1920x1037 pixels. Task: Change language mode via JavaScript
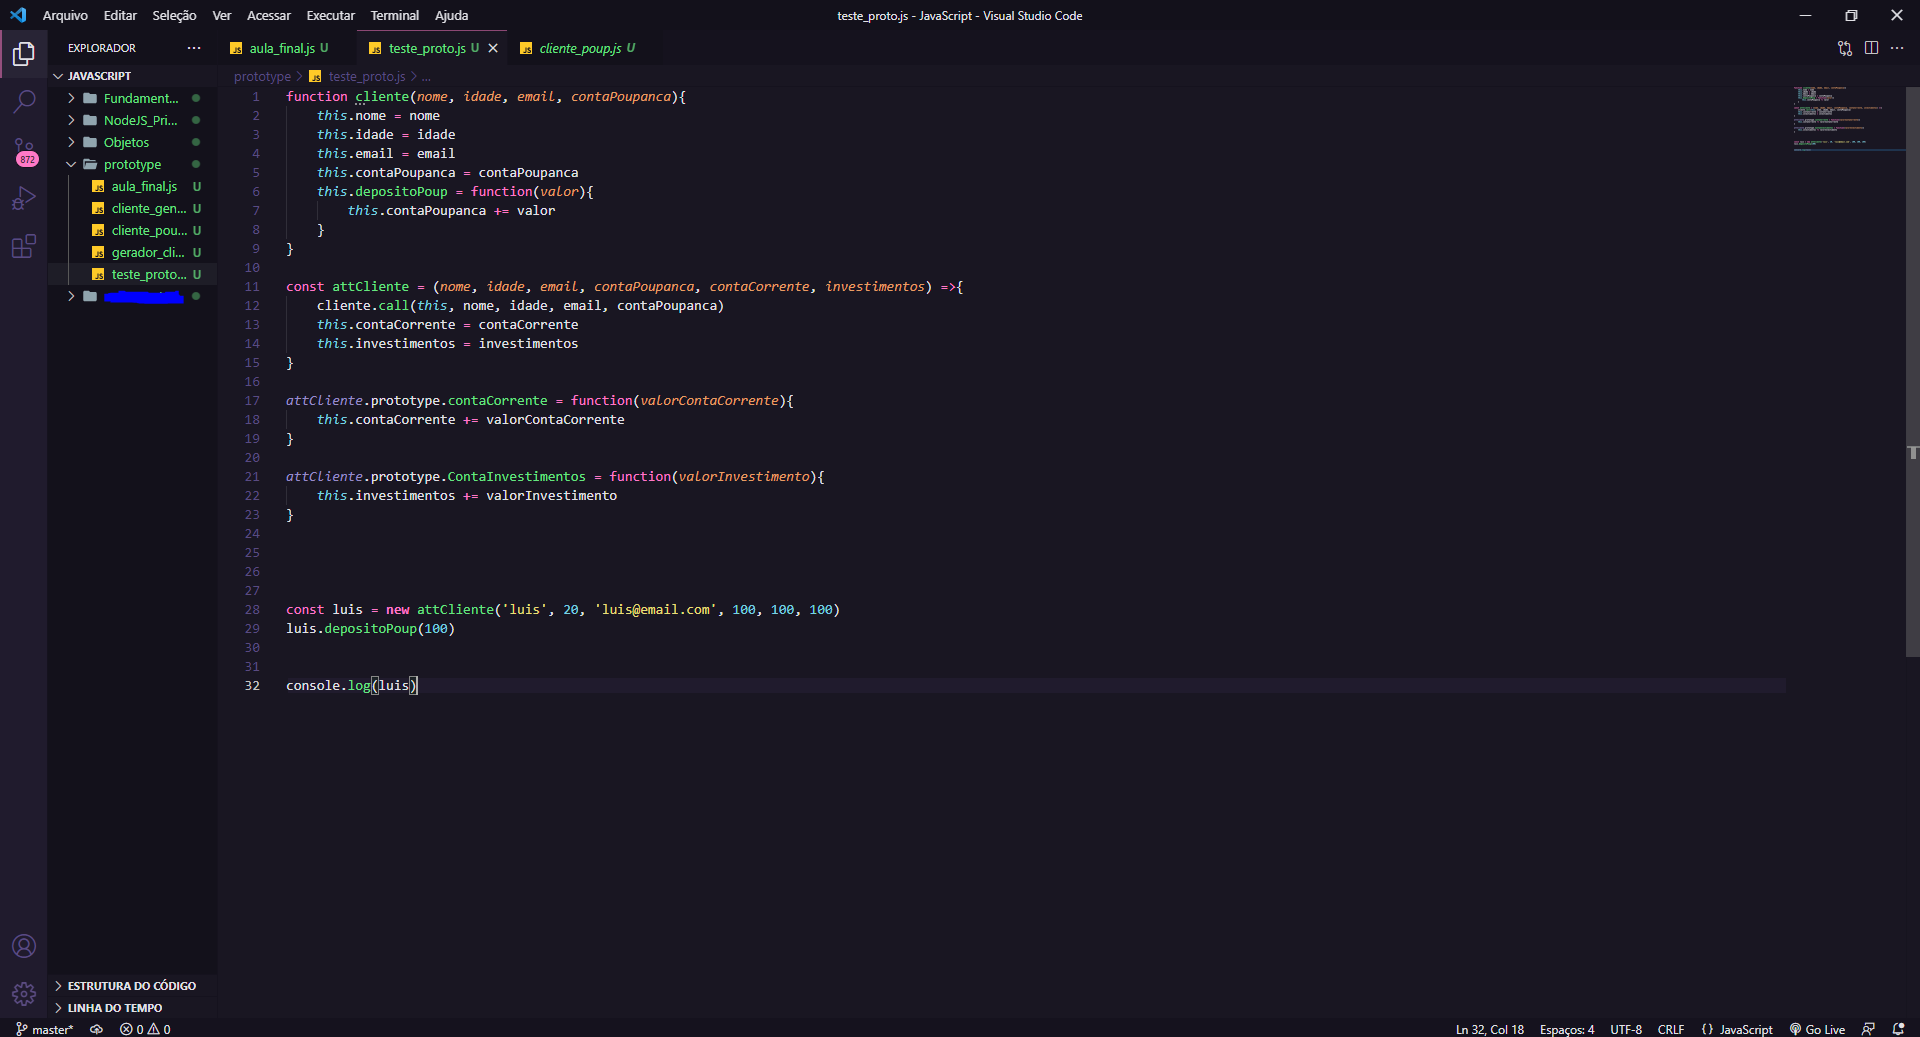[1737, 1029]
